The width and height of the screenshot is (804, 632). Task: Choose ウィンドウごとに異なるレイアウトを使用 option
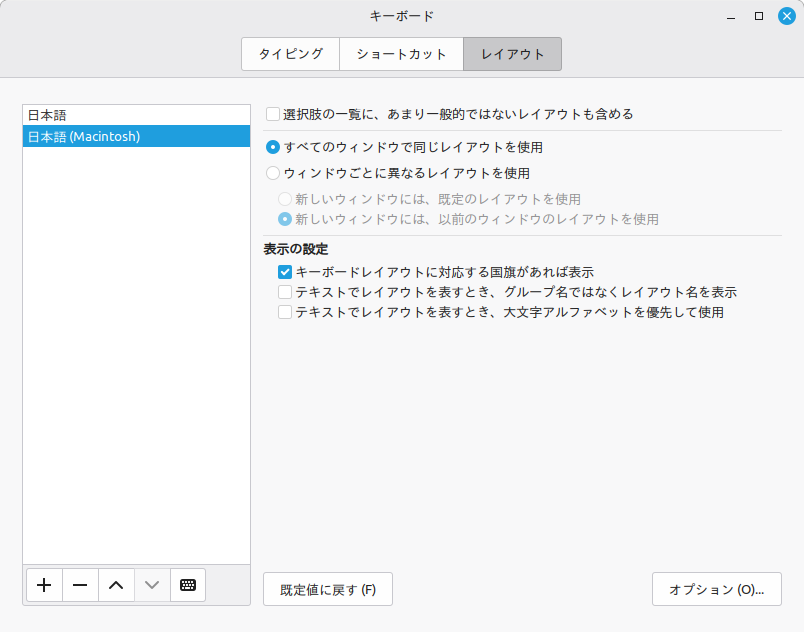click(271, 172)
